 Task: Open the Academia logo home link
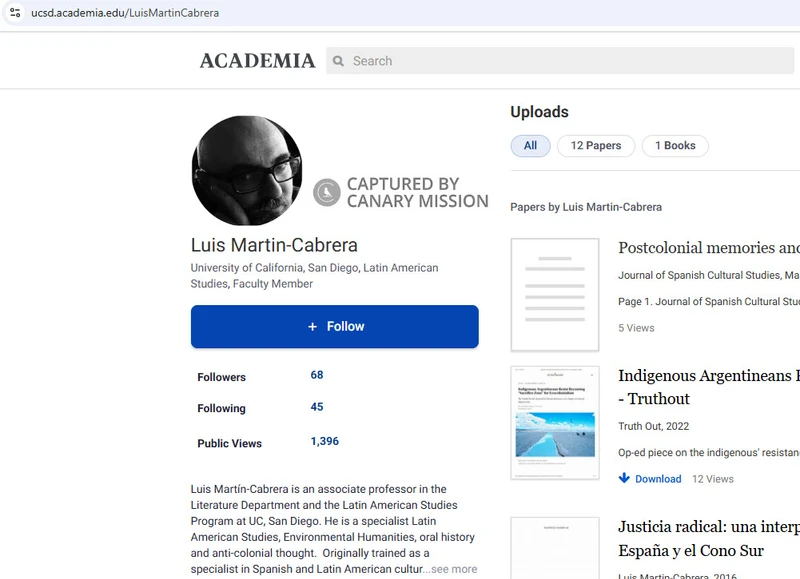click(x=258, y=61)
